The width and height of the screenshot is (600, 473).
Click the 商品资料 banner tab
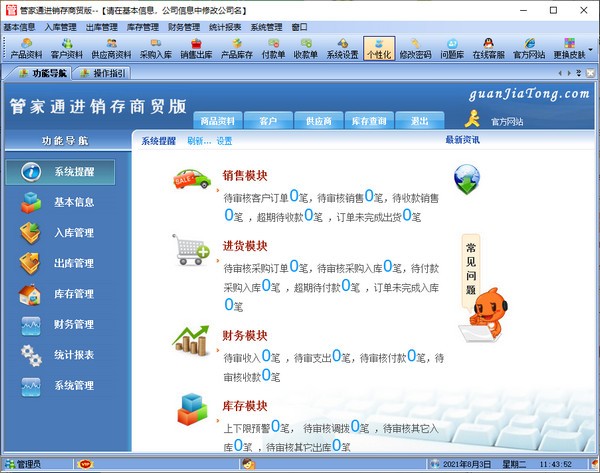pyautogui.click(x=217, y=121)
